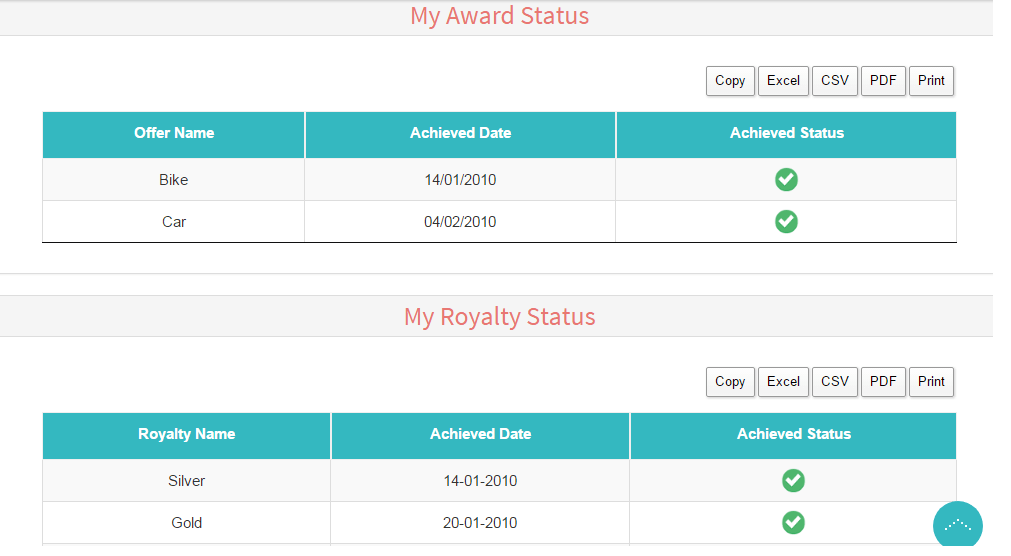
Task: Copy the My Royalty Status table
Action: coord(730,382)
